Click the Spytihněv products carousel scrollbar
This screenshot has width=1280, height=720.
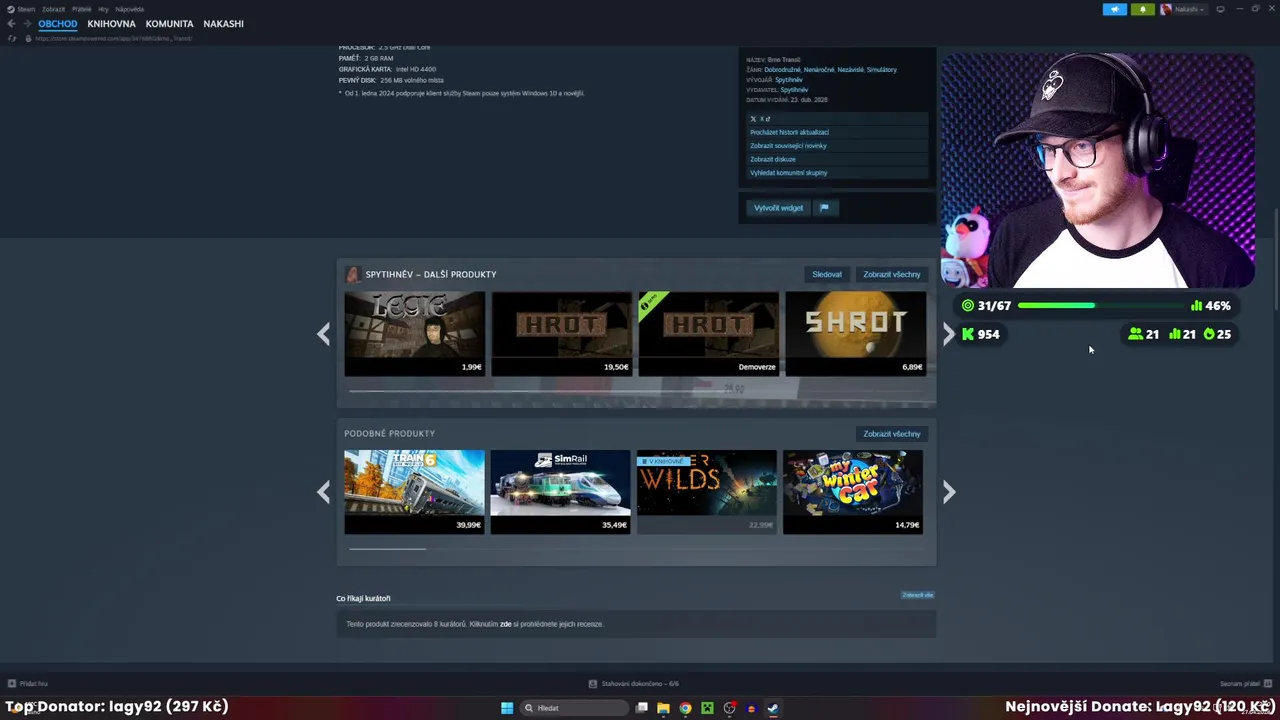[x=636, y=390]
